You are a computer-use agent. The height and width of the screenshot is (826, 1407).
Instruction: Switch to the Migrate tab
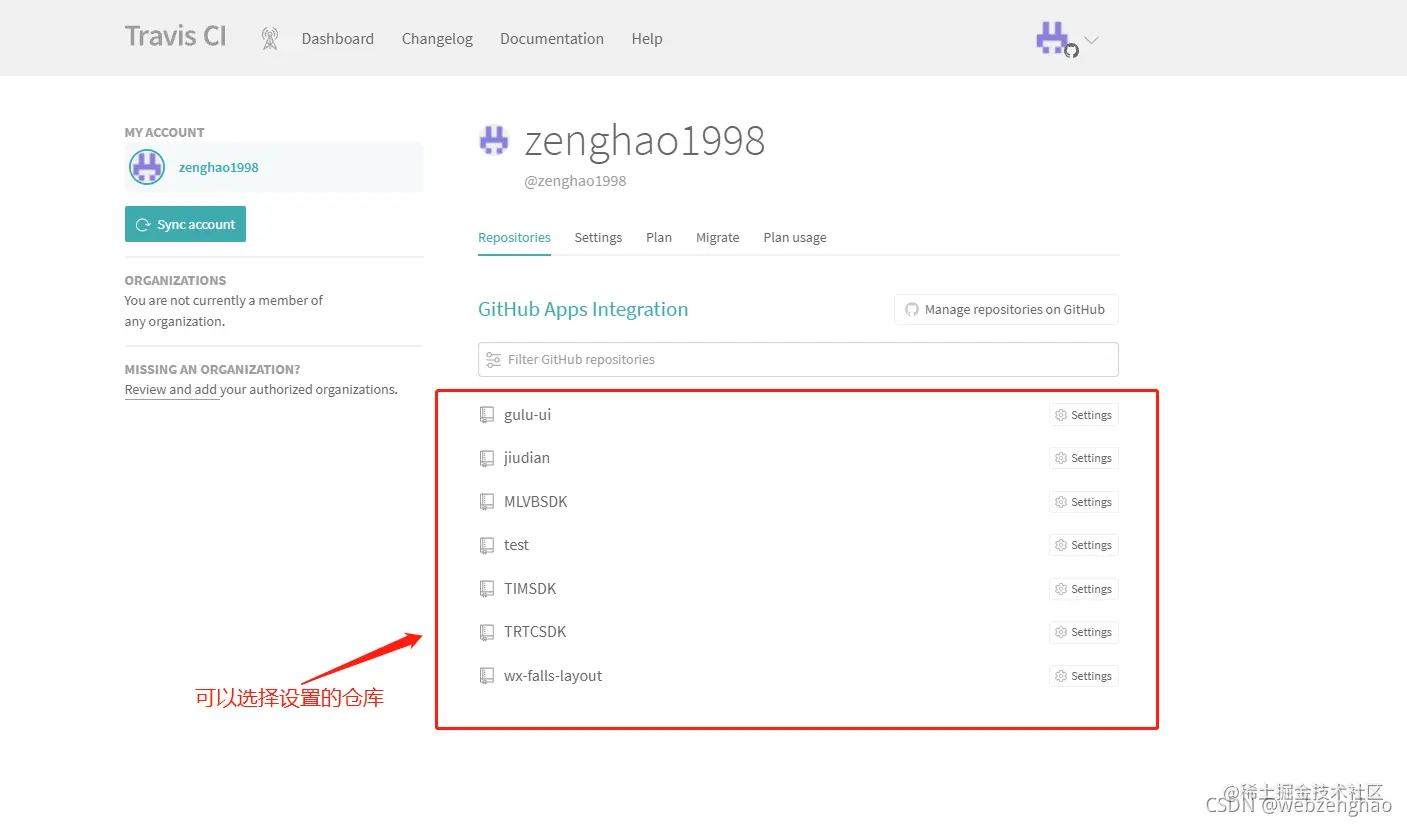[x=718, y=238]
